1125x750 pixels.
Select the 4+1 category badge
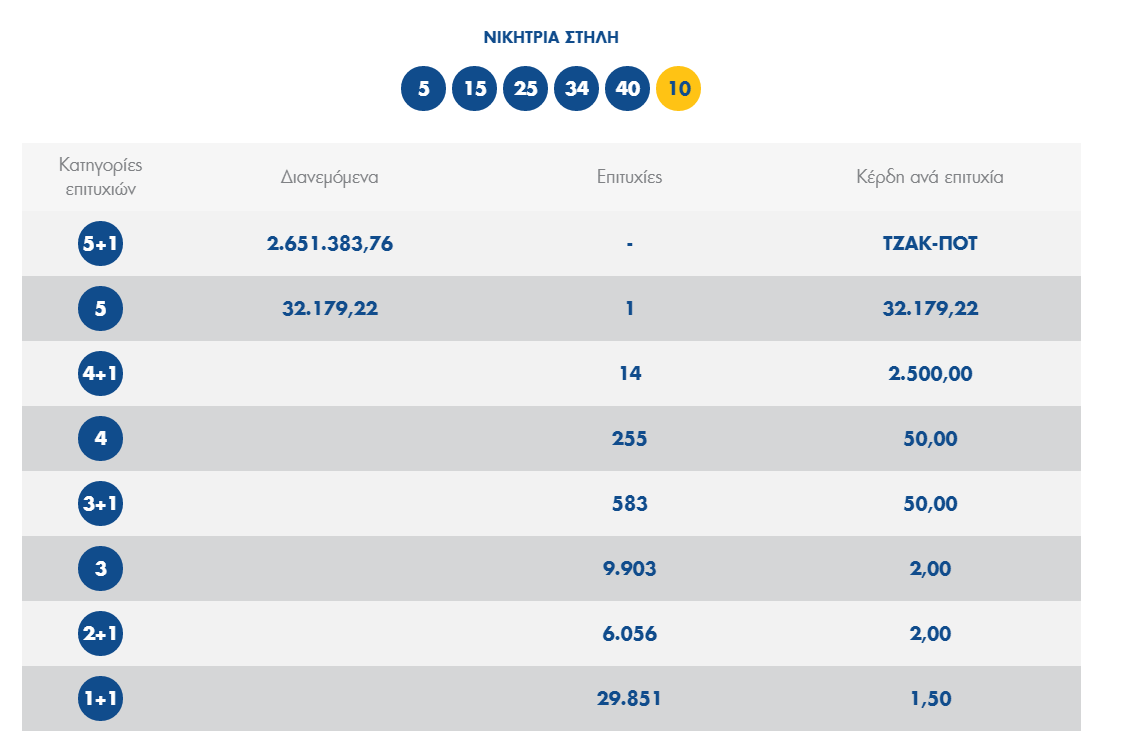pos(100,374)
